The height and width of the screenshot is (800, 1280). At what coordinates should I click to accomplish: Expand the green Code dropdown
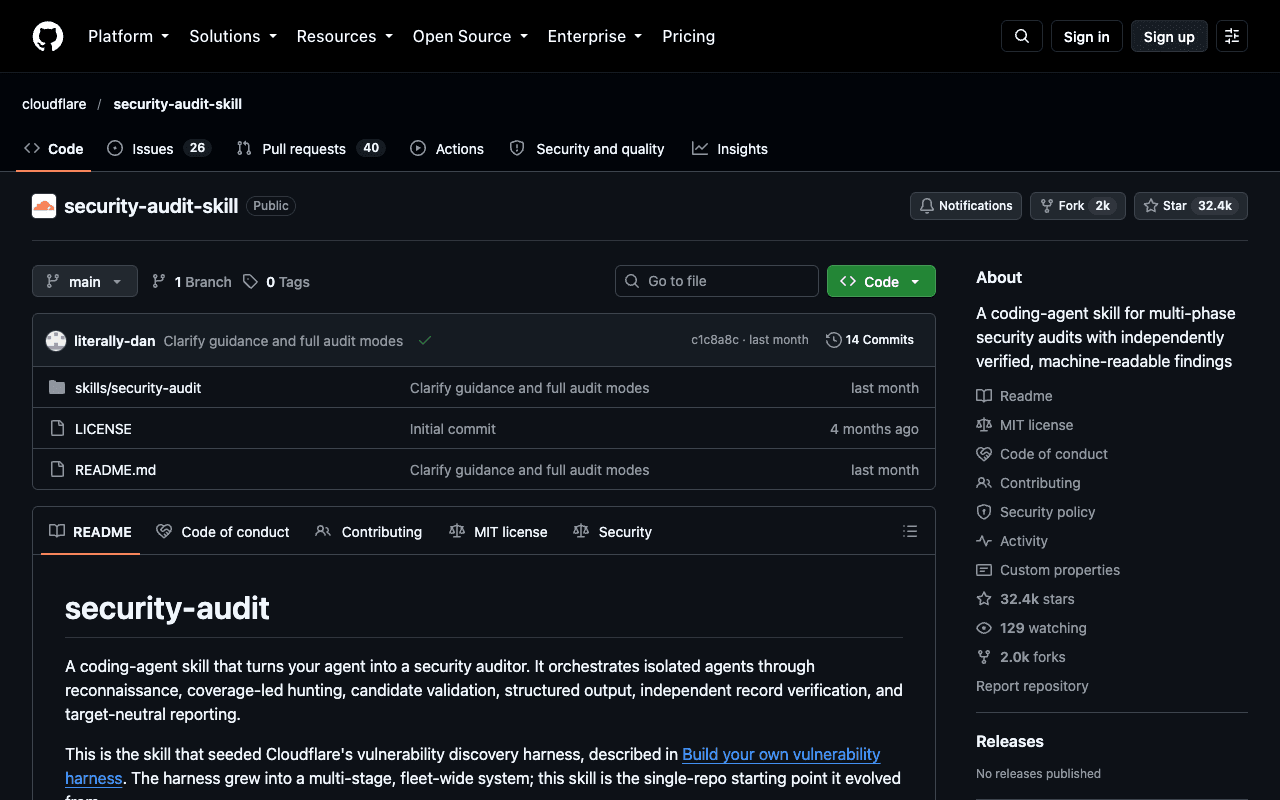click(x=881, y=281)
